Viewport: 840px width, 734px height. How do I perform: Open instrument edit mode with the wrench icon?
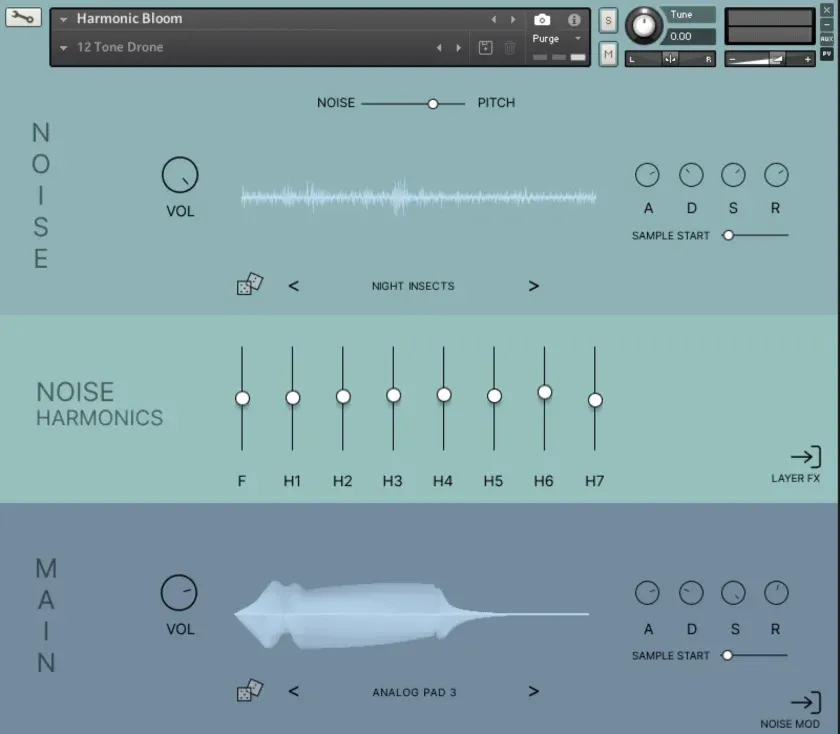coord(23,17)
